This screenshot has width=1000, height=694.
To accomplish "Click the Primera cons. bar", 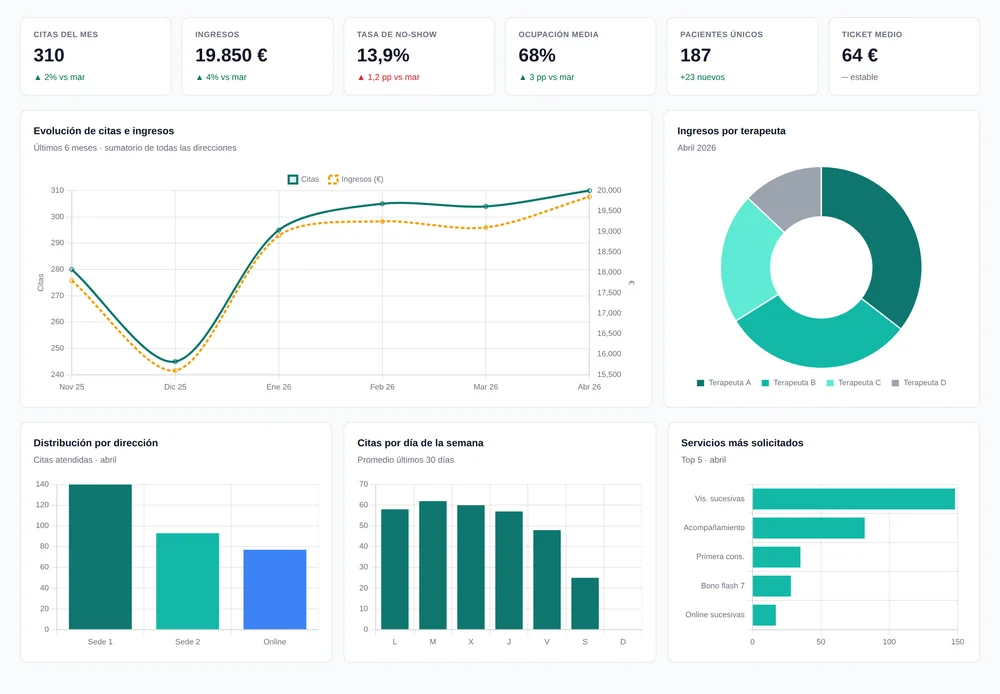I will [x=776, y=557].
